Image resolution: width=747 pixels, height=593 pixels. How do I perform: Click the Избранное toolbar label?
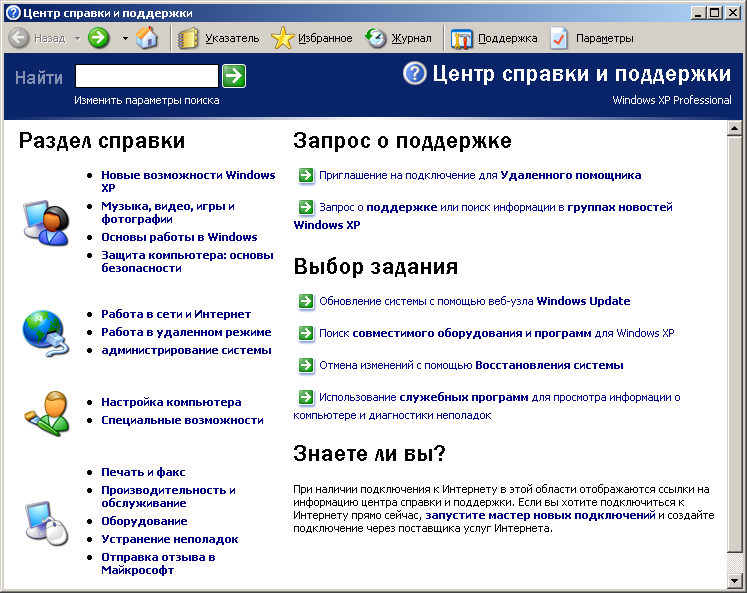coord(325,39)
